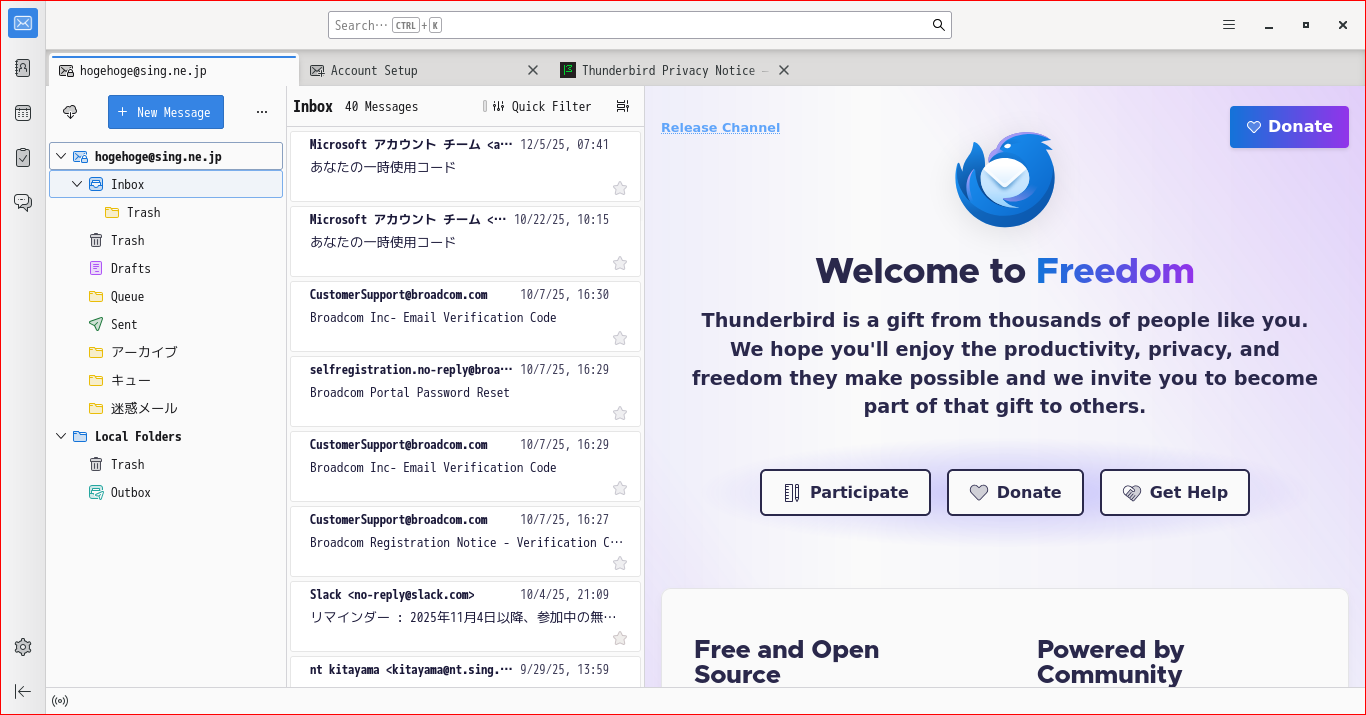
Task: Open the Release Channel link
Action: pyautogui.click(x=720, y=127)
